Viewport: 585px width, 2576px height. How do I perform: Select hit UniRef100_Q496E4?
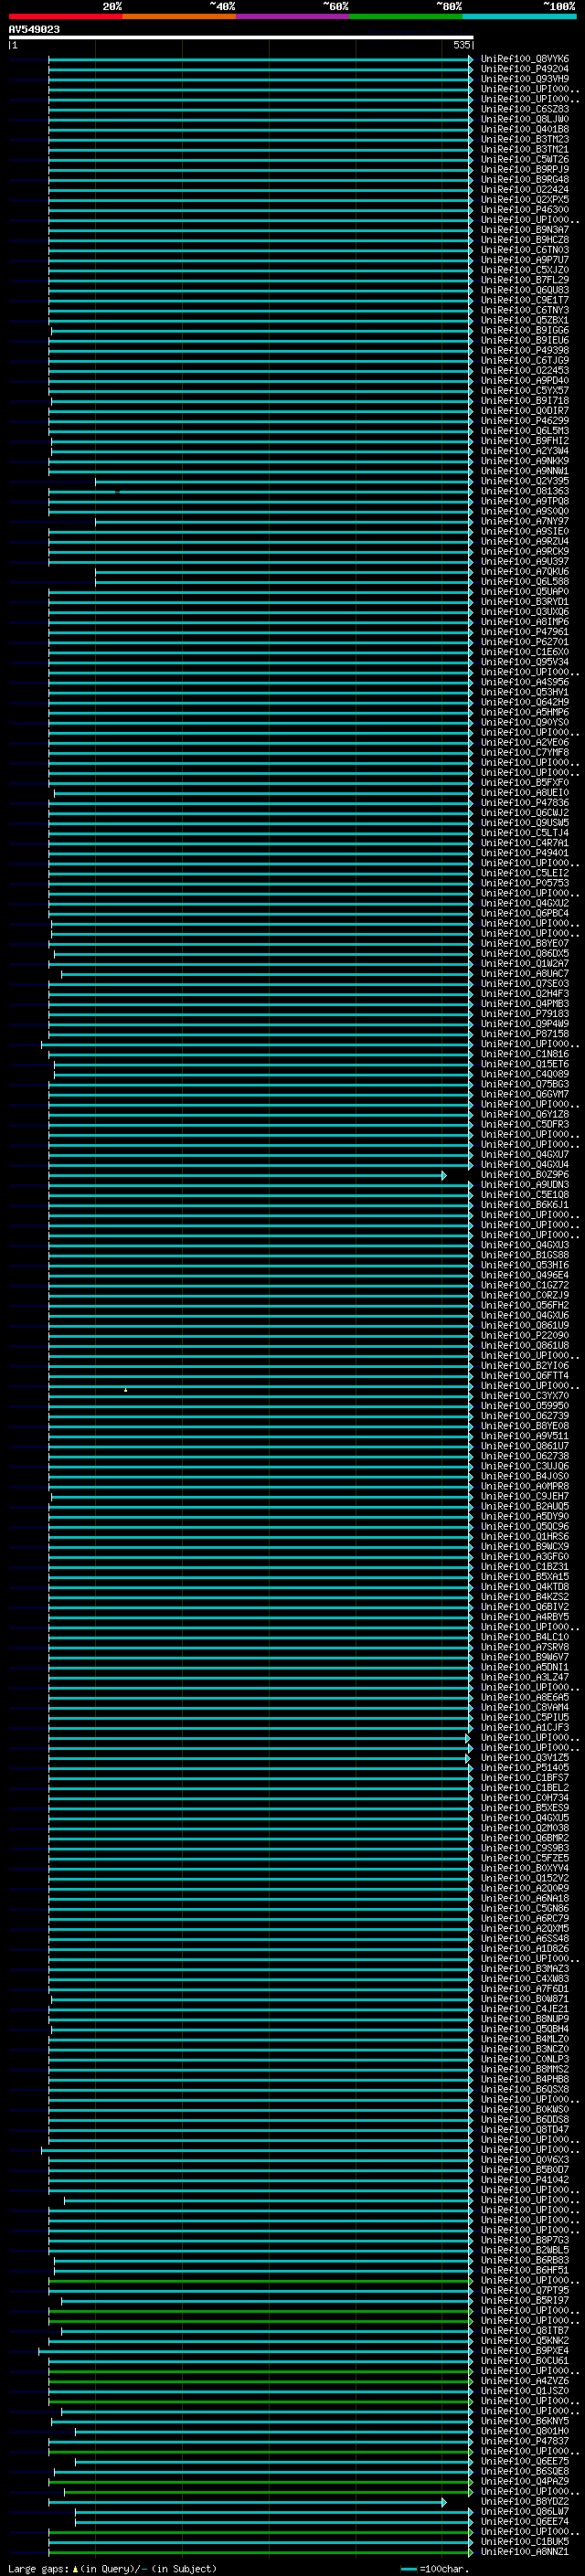pyautogui.click(x=524, y=1275)
